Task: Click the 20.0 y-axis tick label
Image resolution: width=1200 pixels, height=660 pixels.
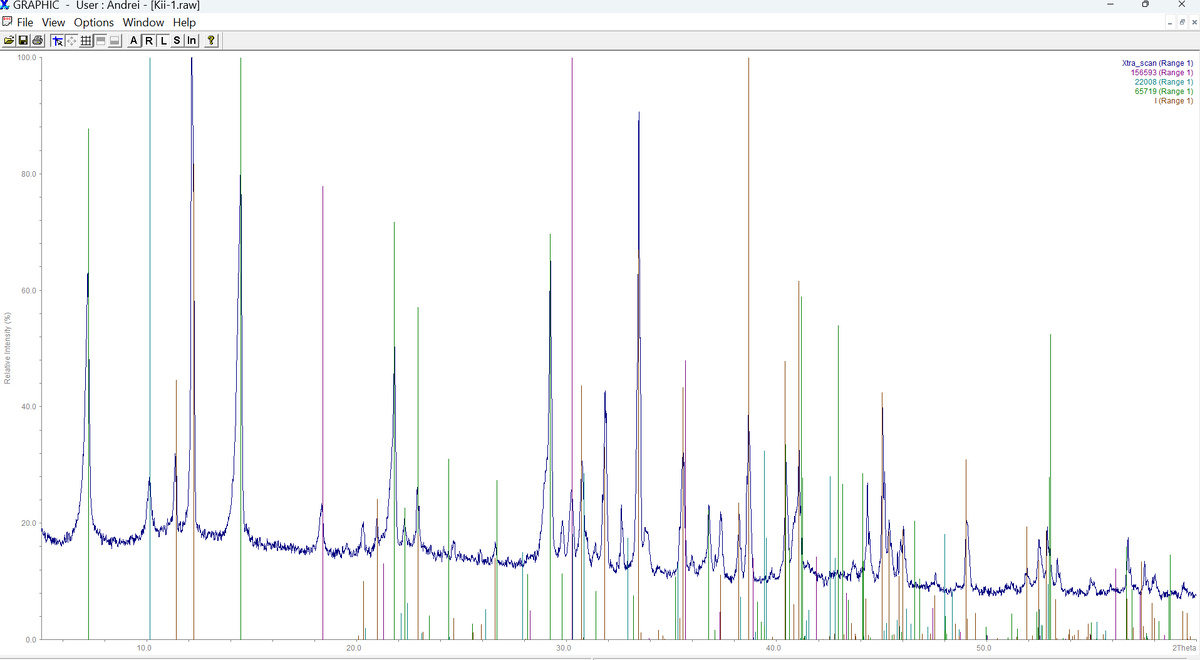Action: 28,523
